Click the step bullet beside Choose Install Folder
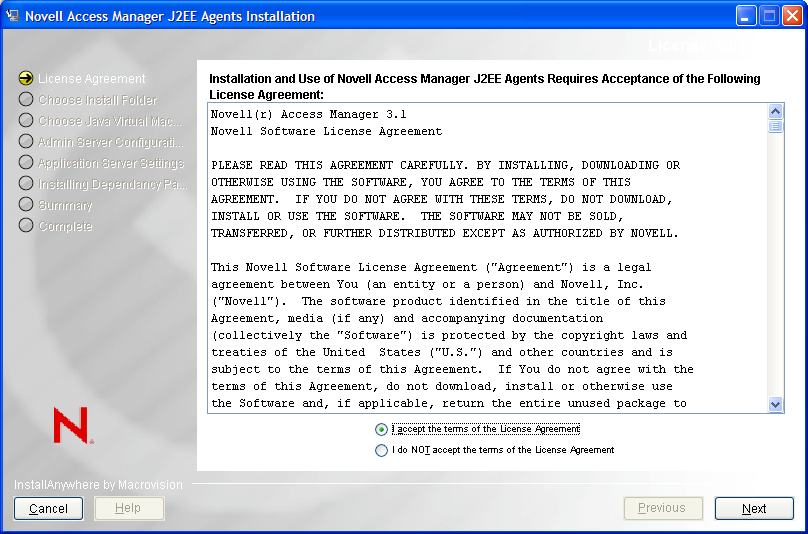This screenshot has width=808, height=534. tap(26, 99)
